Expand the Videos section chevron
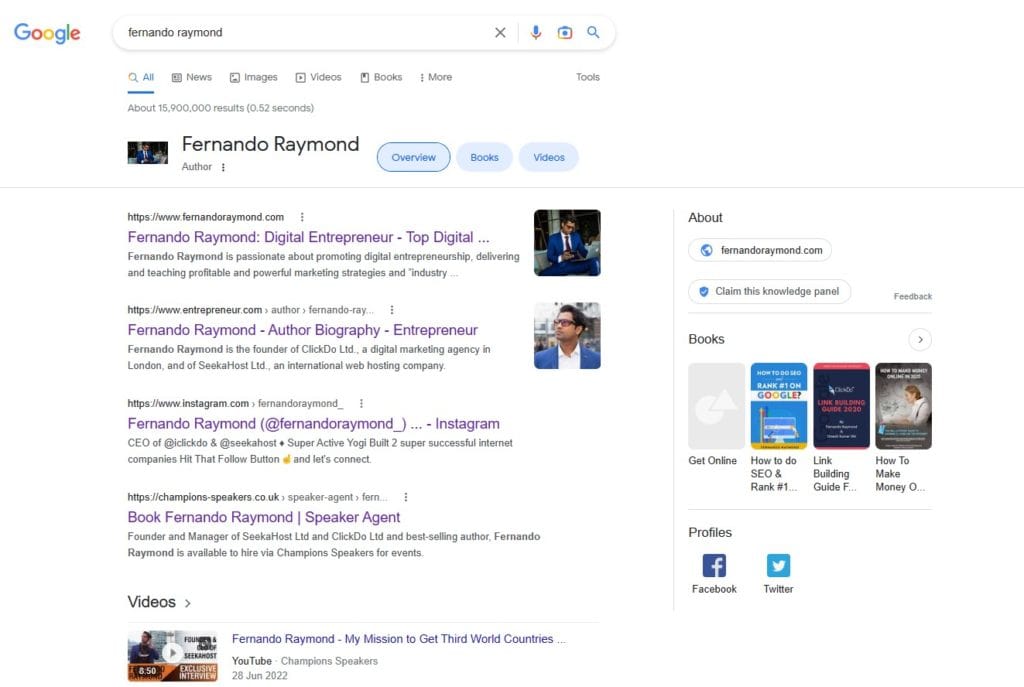The image size is (1024, 687). [188, 603]
